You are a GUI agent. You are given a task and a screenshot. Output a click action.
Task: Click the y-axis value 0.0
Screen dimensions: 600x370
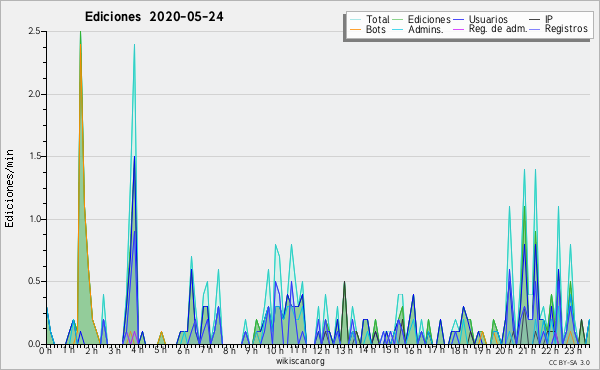(34, 344)
